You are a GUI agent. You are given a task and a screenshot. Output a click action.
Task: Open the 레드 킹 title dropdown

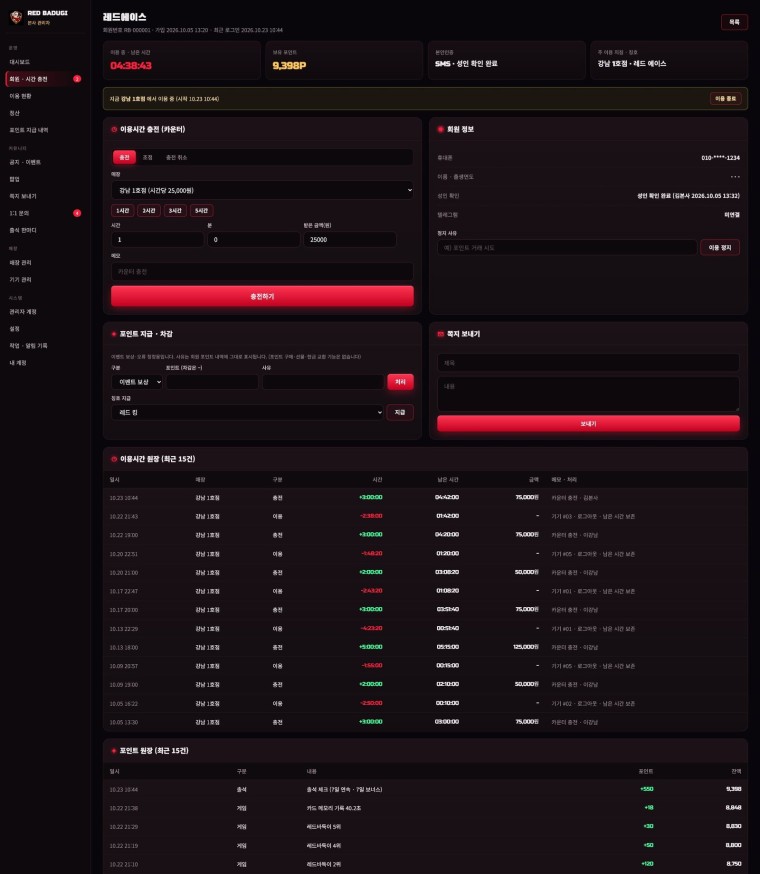pyautogui.click(x=248, y=412)
